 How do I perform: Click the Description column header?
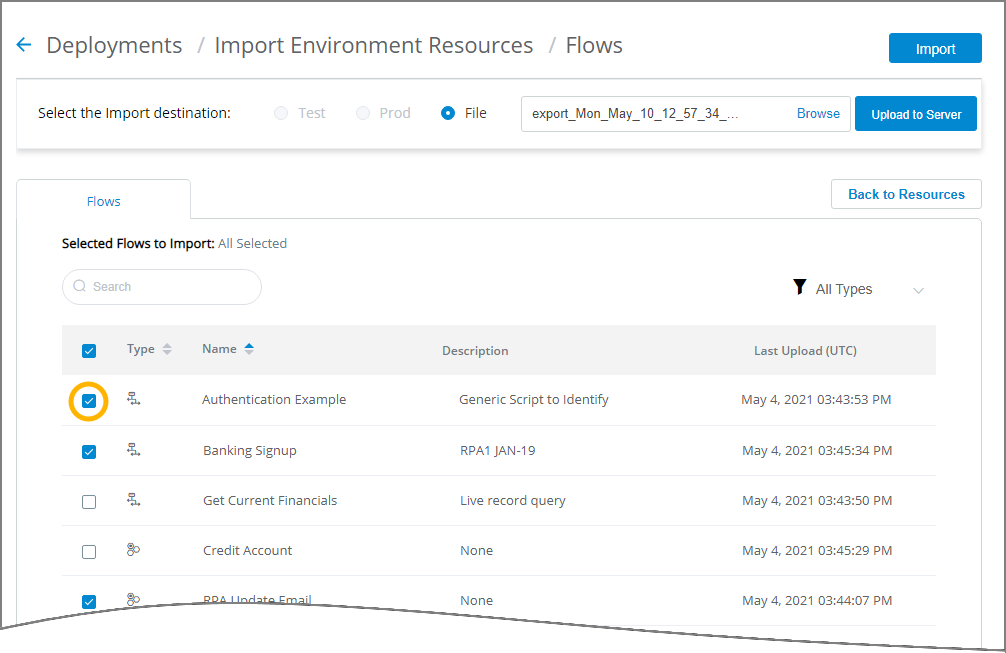click(x=475, y=351)
